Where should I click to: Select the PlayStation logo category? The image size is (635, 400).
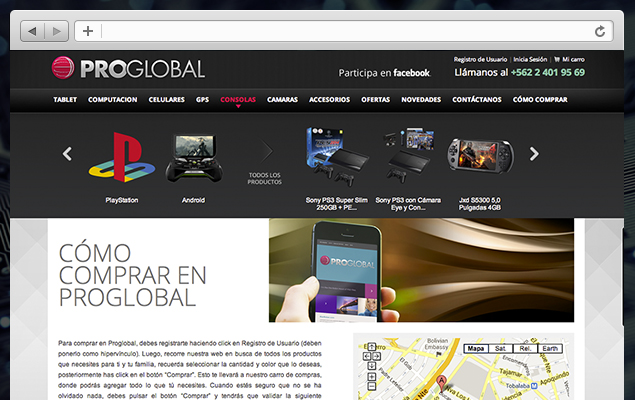pyautogui.click(x=121, y=157)
